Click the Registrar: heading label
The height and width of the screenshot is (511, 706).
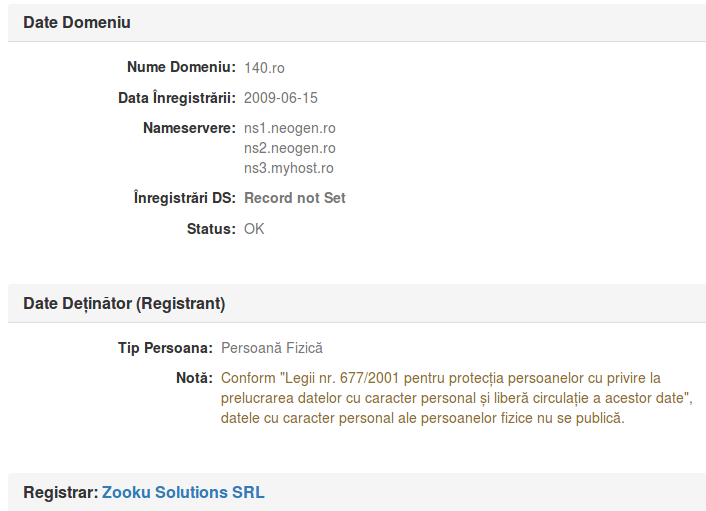tap(61, 492)
